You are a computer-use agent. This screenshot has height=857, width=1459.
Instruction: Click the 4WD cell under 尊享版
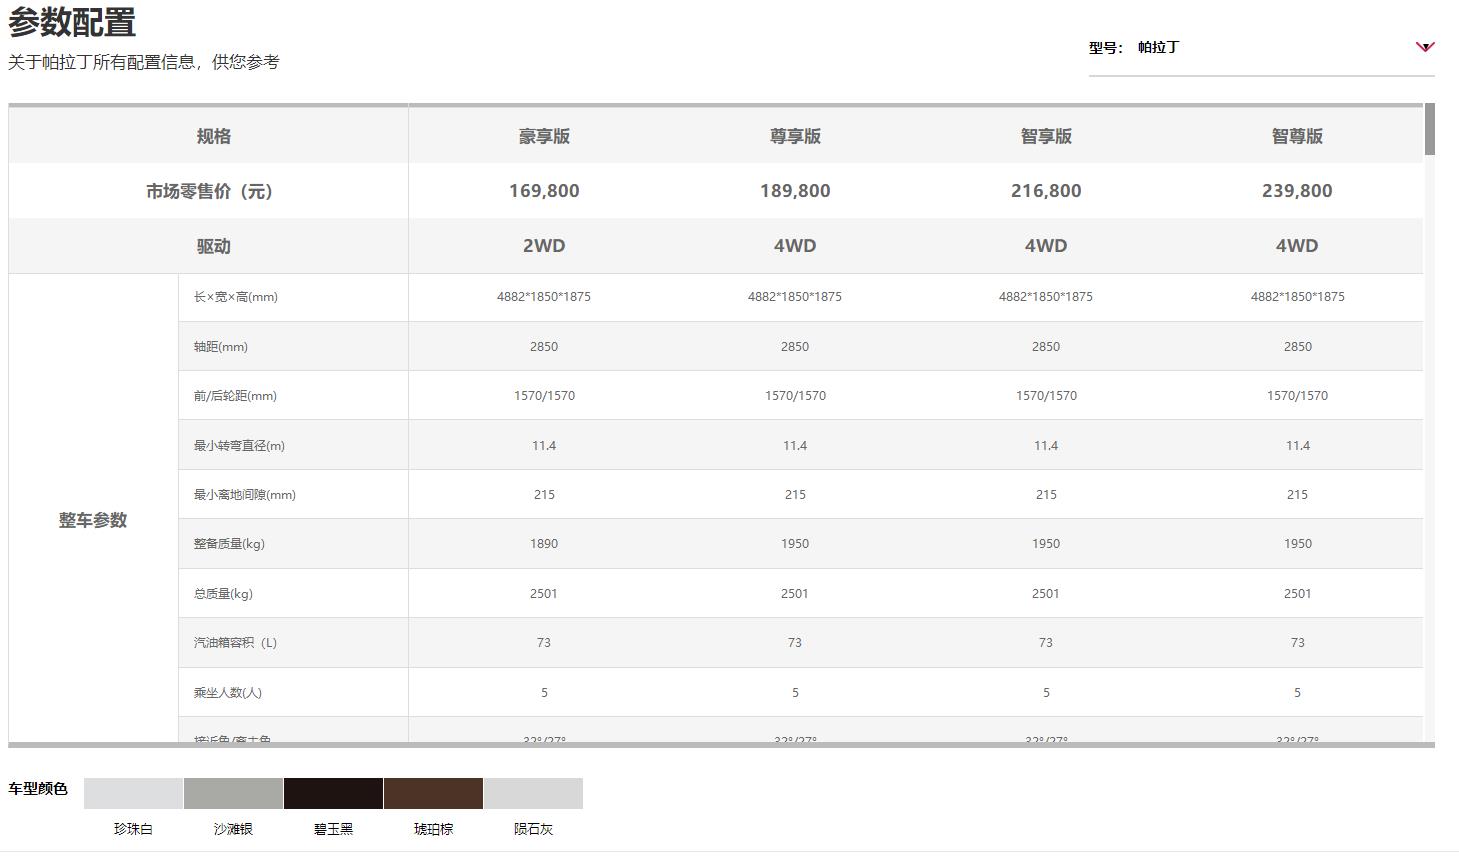pyautogui.click(x=795, y=246)
